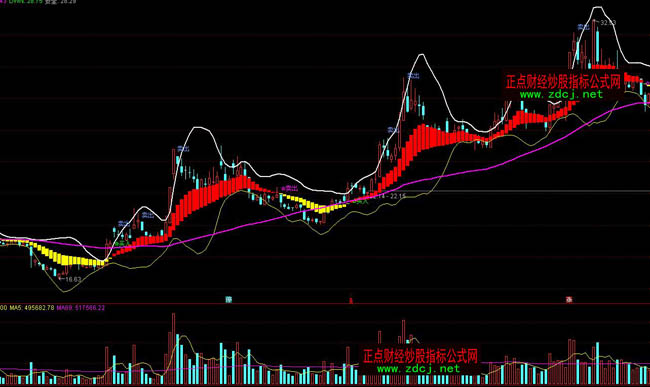This screenshot has height=387, width=650.
Task: Click the cyan info marker icon below the chart
Action: tap(228, 300)
